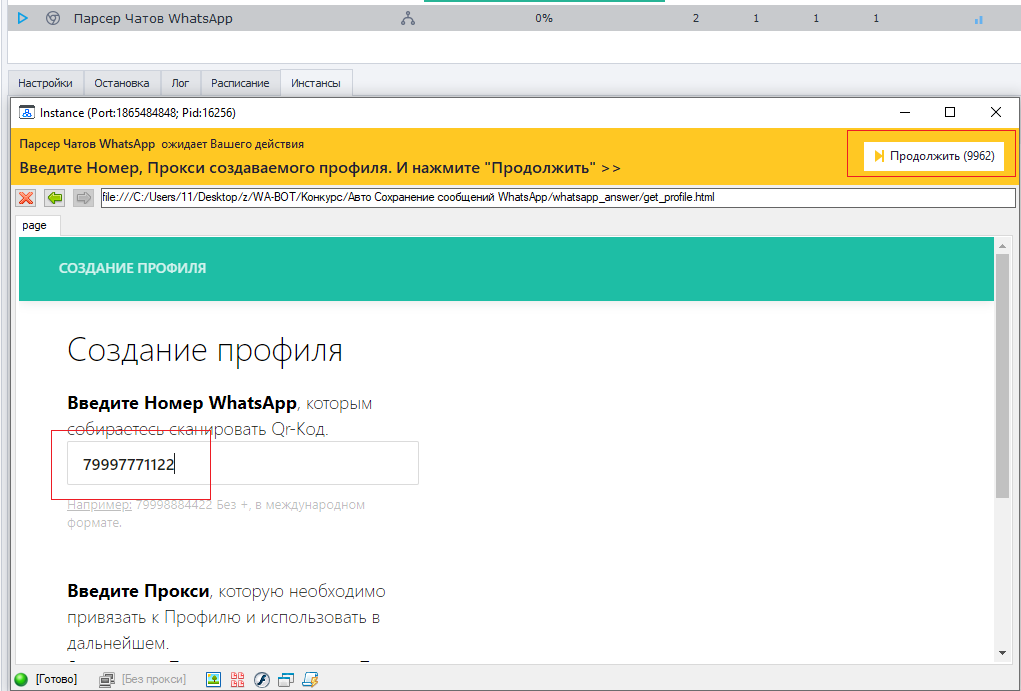The height and width of the screenshot is (691, 1021).
Task: Click the red X stop-loading icon
Action: click(x=26, y=198)
